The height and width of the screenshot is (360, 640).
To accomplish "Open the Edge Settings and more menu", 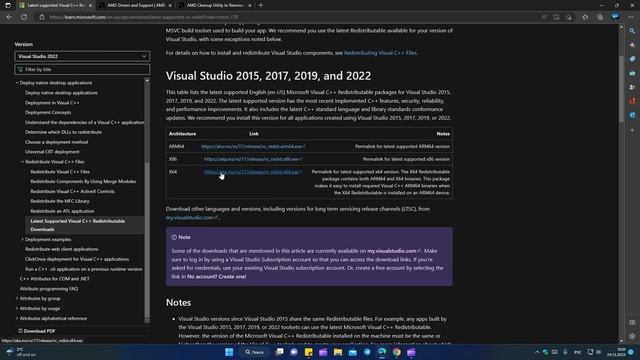I will pos(631,17).
